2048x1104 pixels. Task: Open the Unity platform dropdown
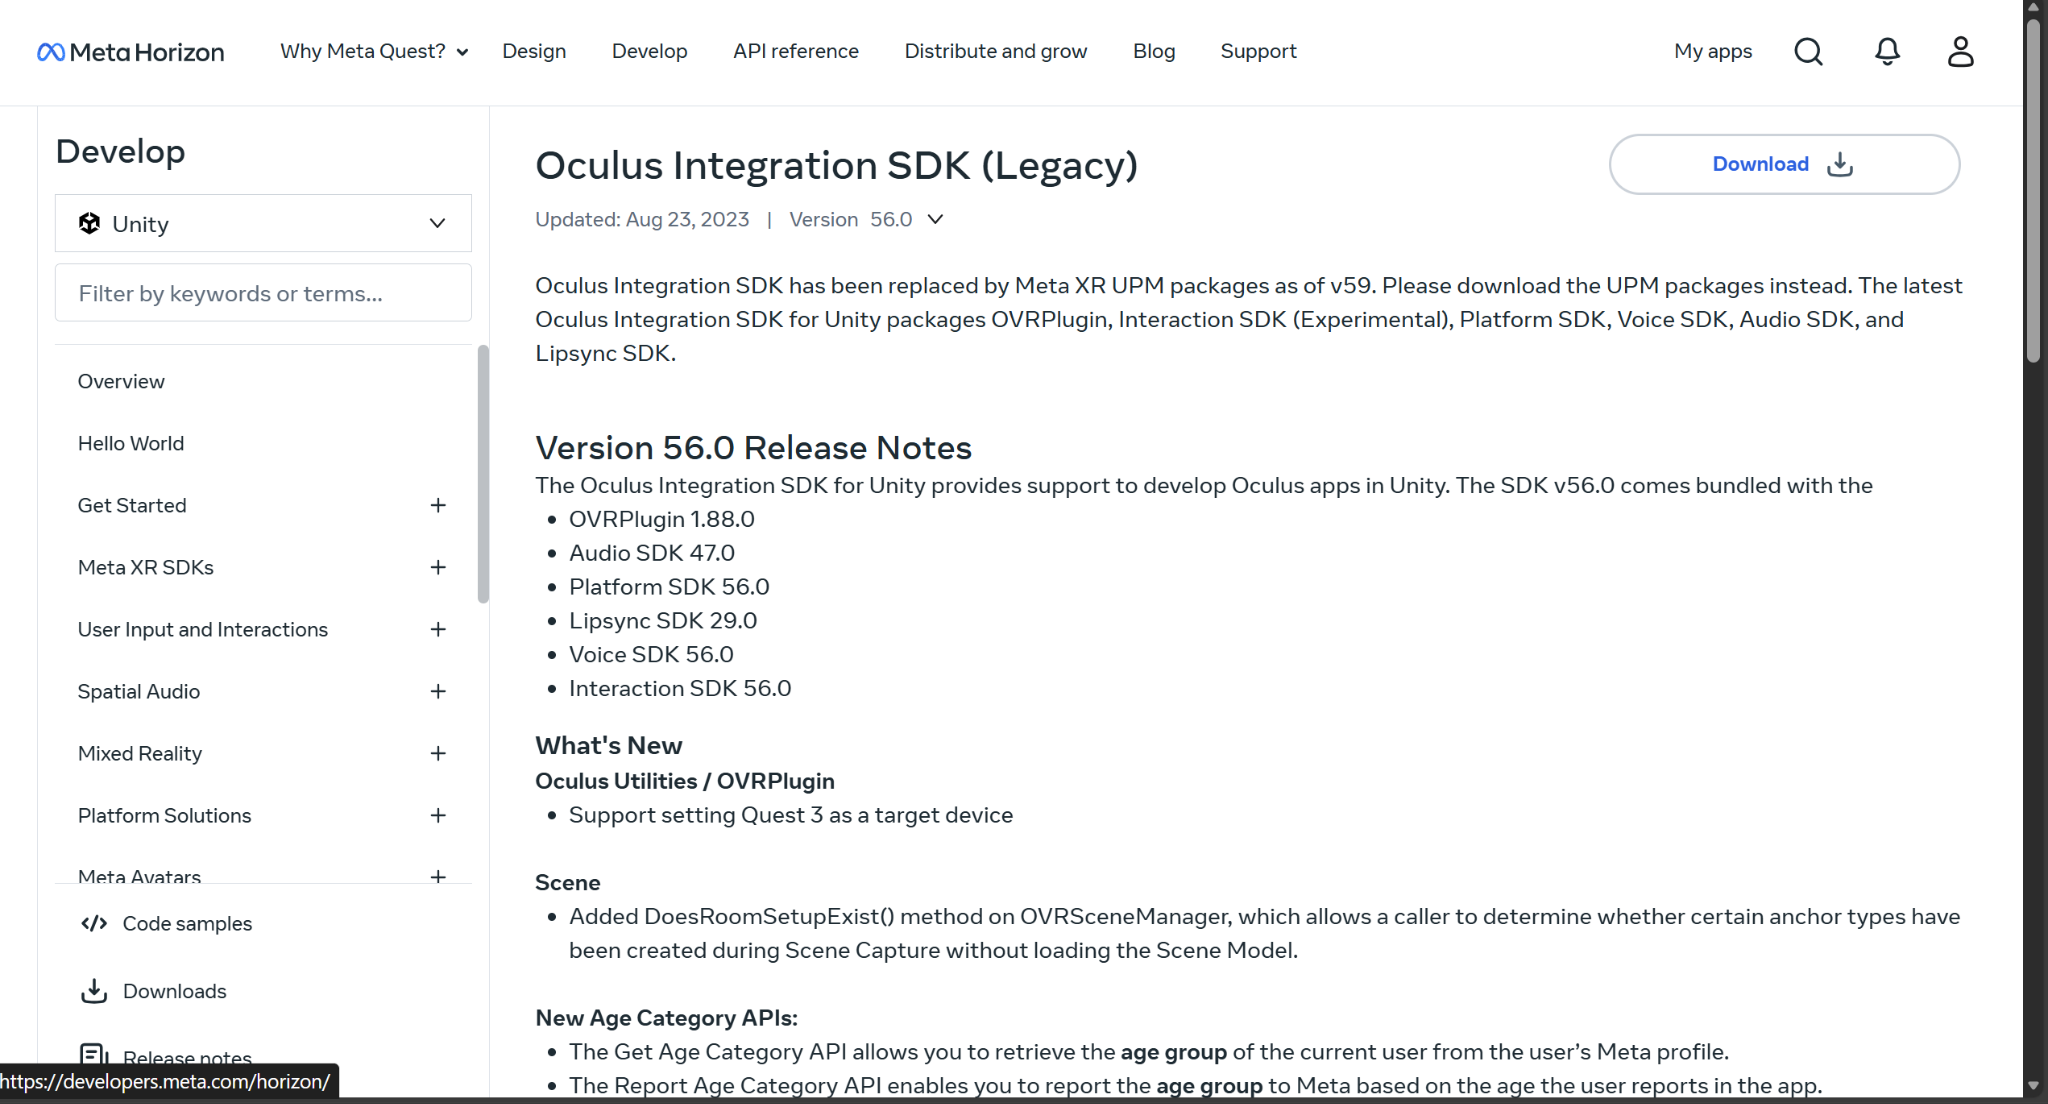[263, 223]
